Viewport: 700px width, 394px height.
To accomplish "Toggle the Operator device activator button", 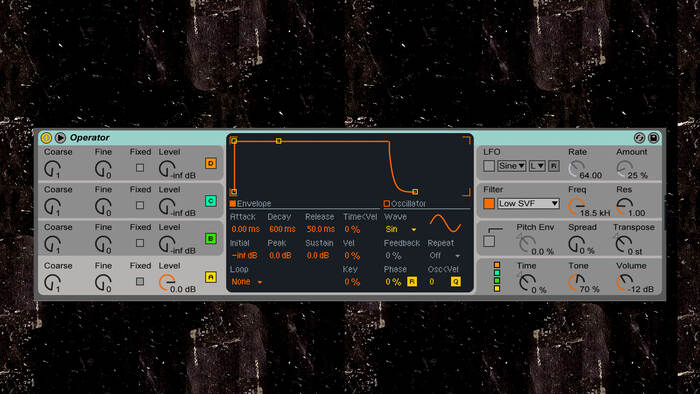I will (x=46, y=137).
